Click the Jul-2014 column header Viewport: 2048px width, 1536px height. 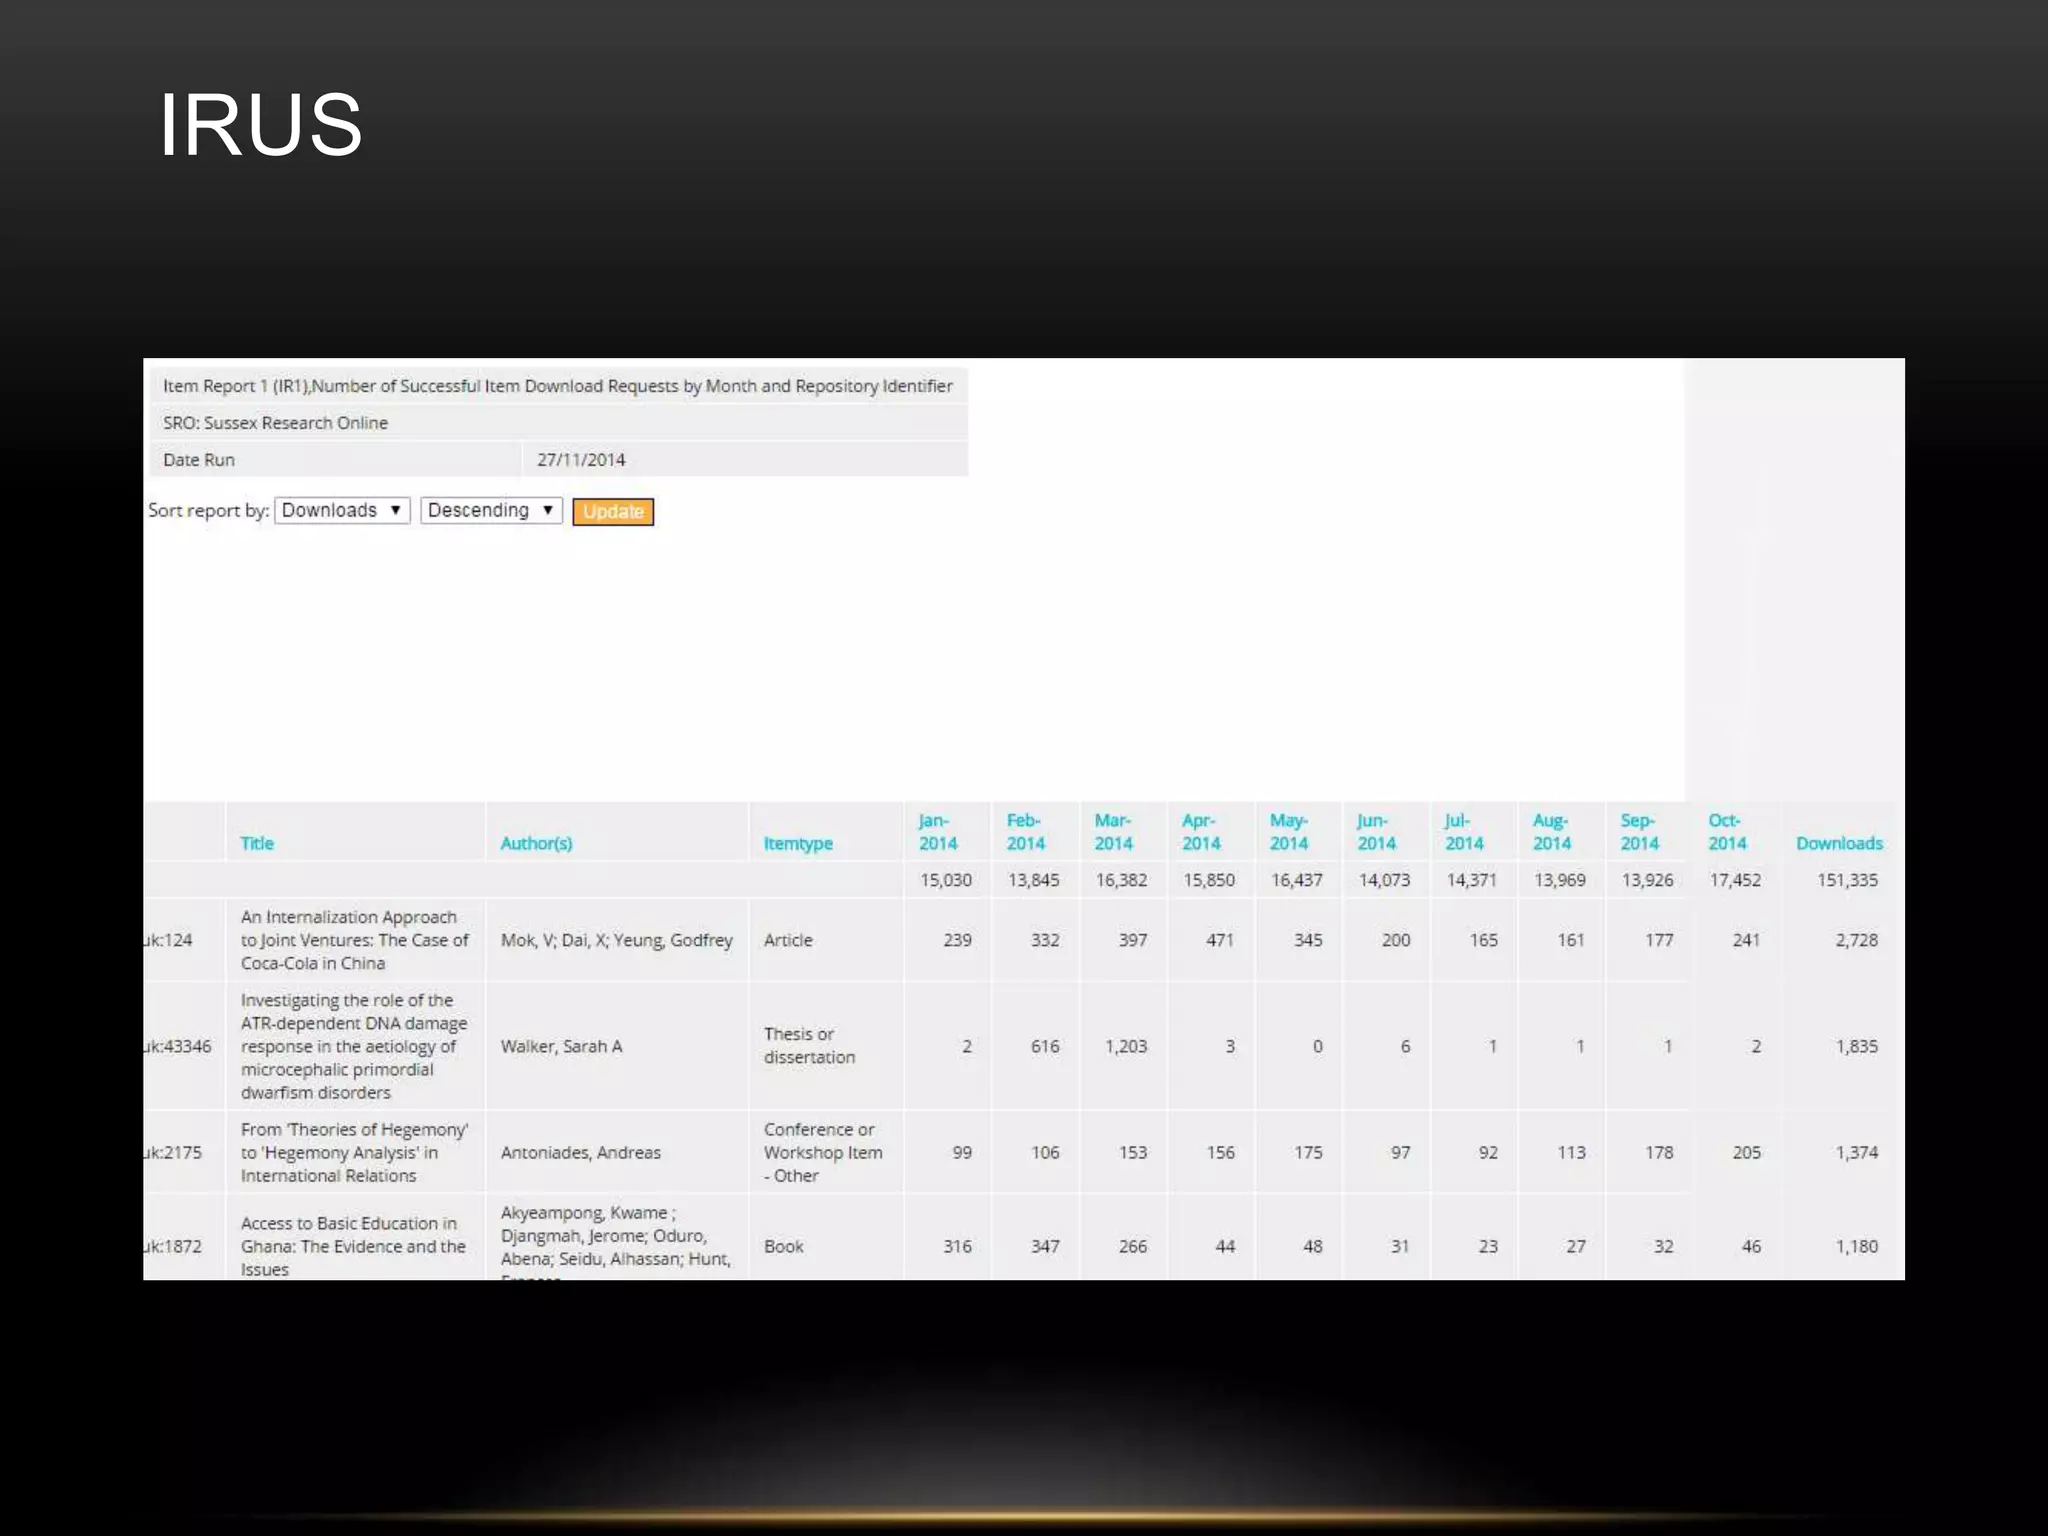[x=1463, y=832]
